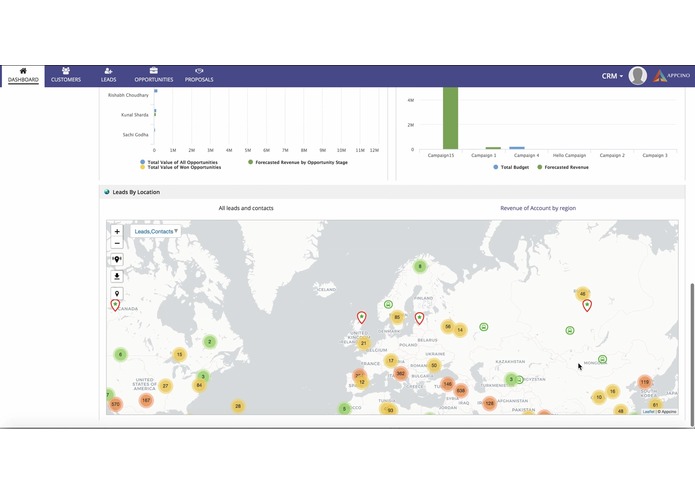Click the Hello Campaign axis label

[569, 156]
